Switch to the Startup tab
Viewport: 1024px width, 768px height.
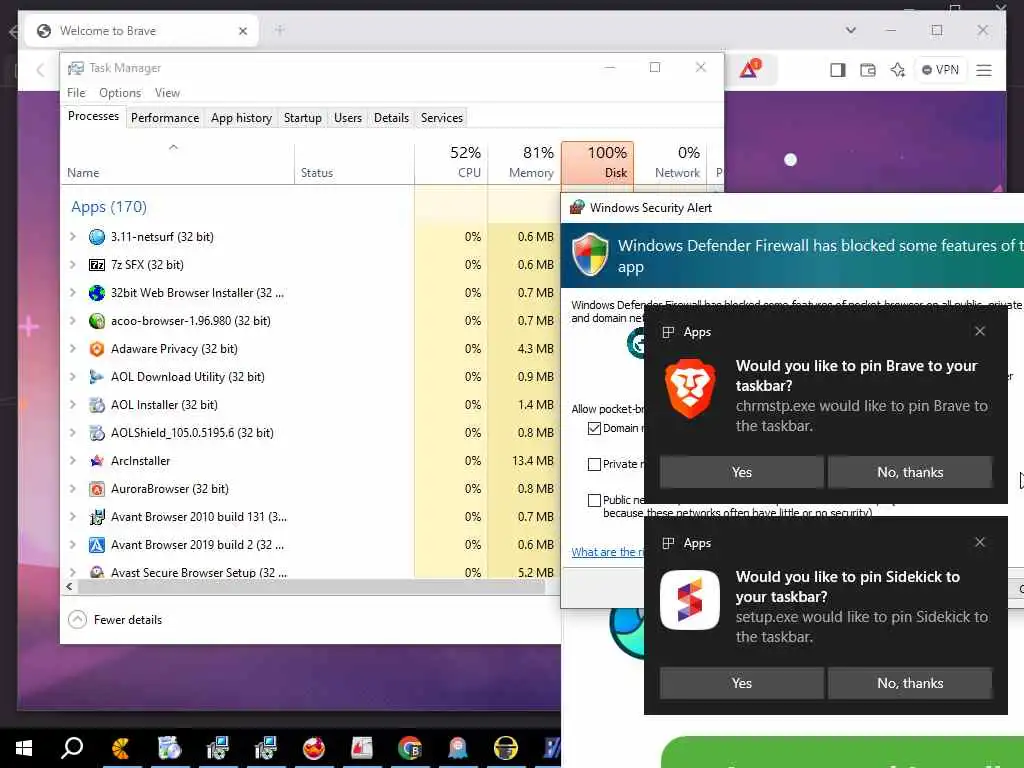pos(302,118)
